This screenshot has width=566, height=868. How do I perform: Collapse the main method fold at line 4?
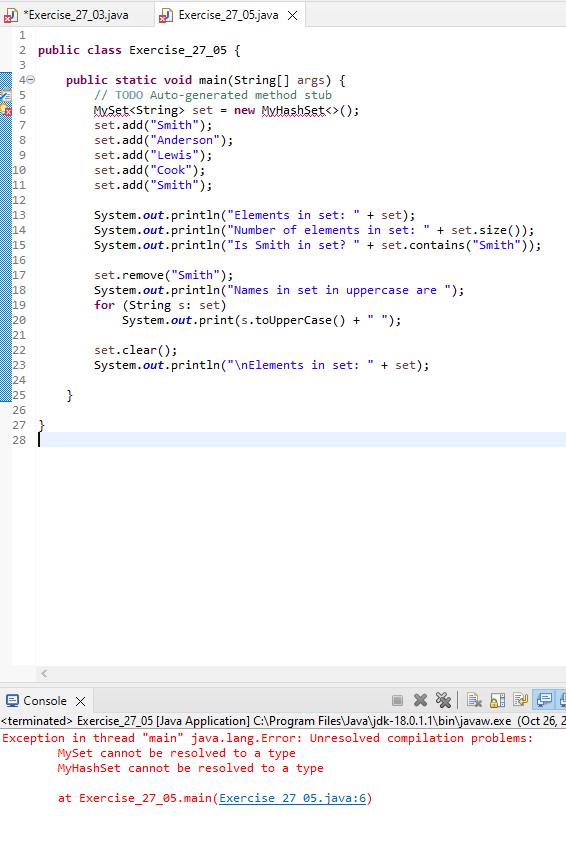pyautogui.click(x=31, y=80)
